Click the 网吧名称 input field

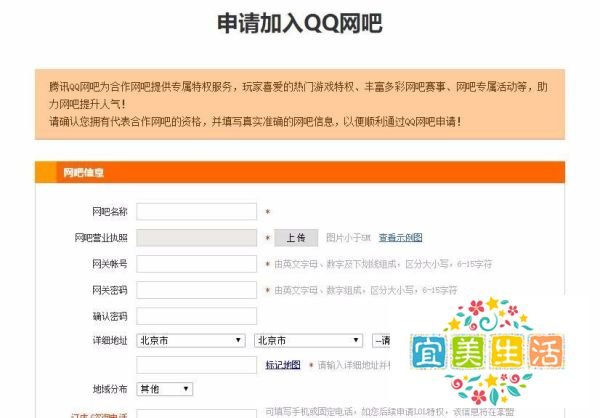[x=196, y=212]
